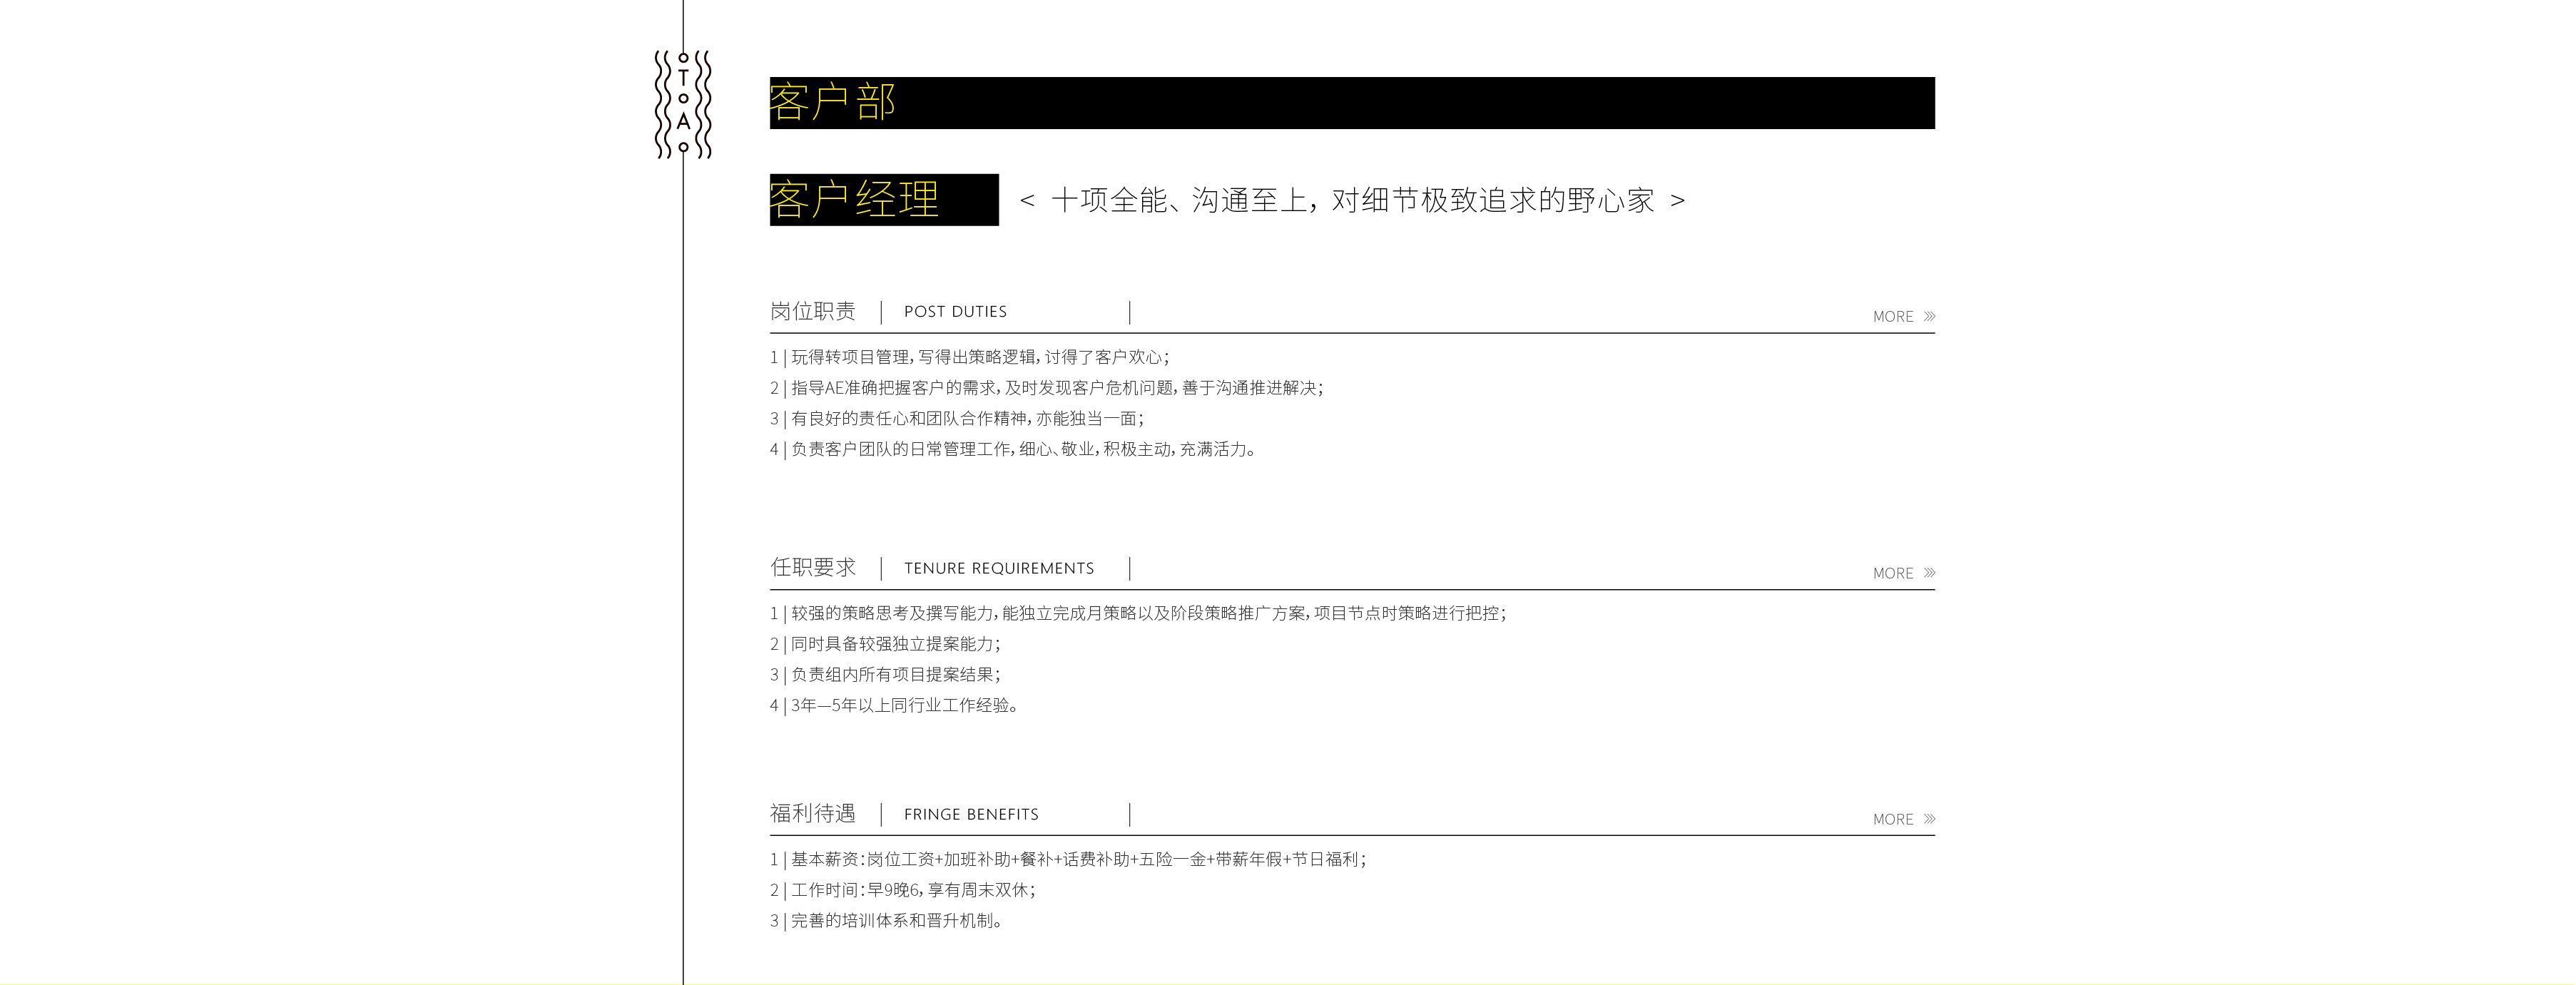This screenshot has width=2576, height=985.
Task: Click the TENURE REQUIREMENTS English label
Action: [998, 569]
